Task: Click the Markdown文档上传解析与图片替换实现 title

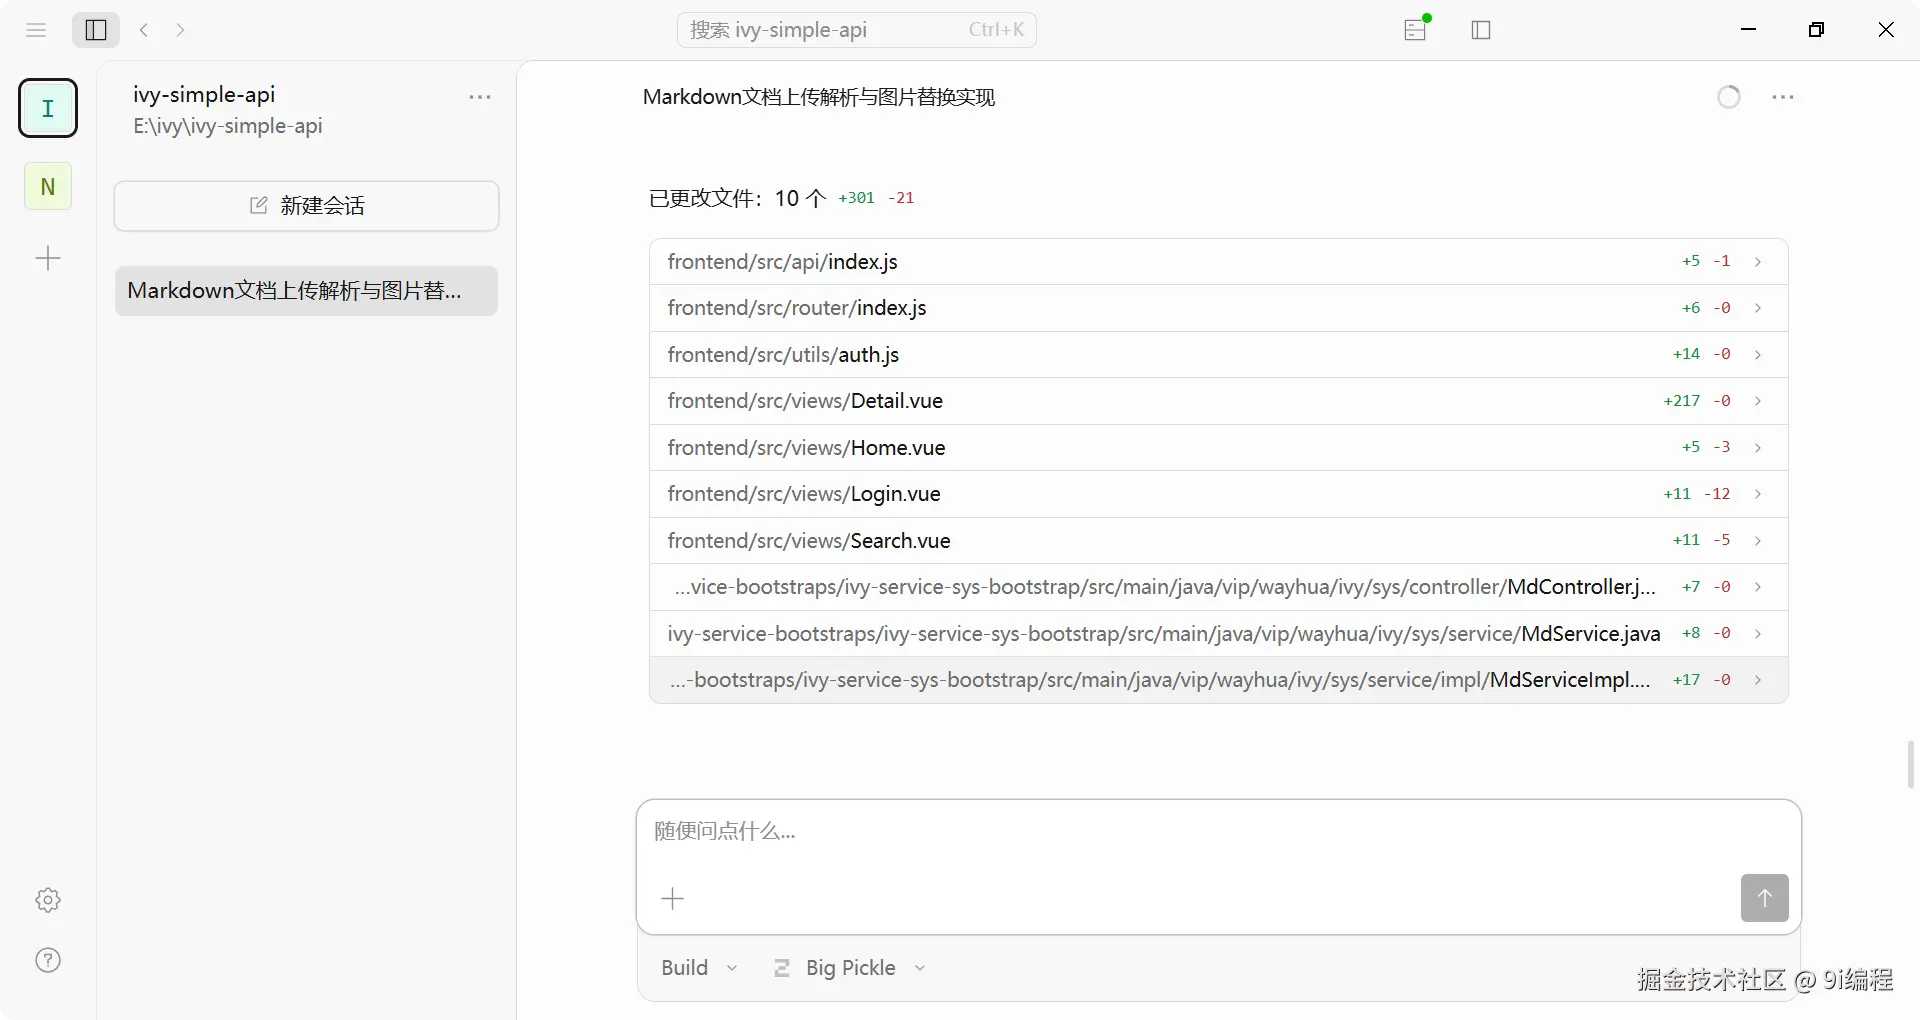Action: 819,97
